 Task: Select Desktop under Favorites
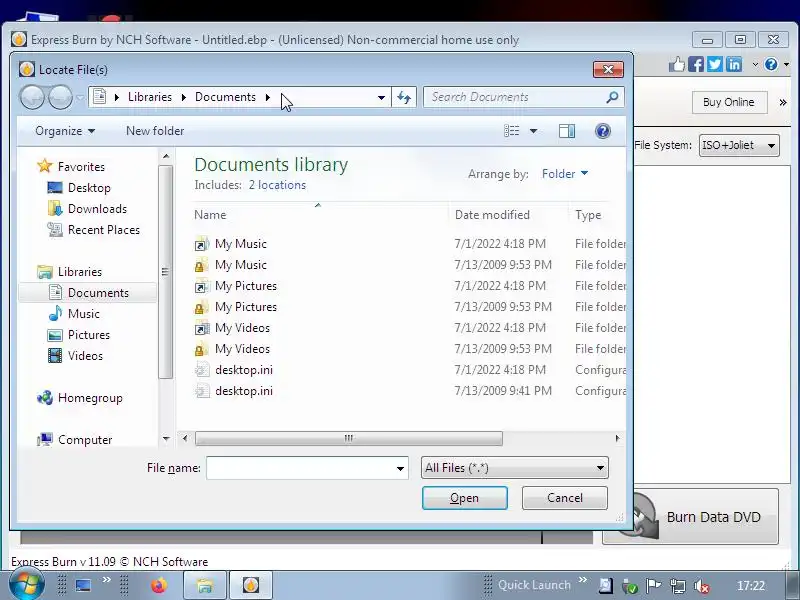79,188
